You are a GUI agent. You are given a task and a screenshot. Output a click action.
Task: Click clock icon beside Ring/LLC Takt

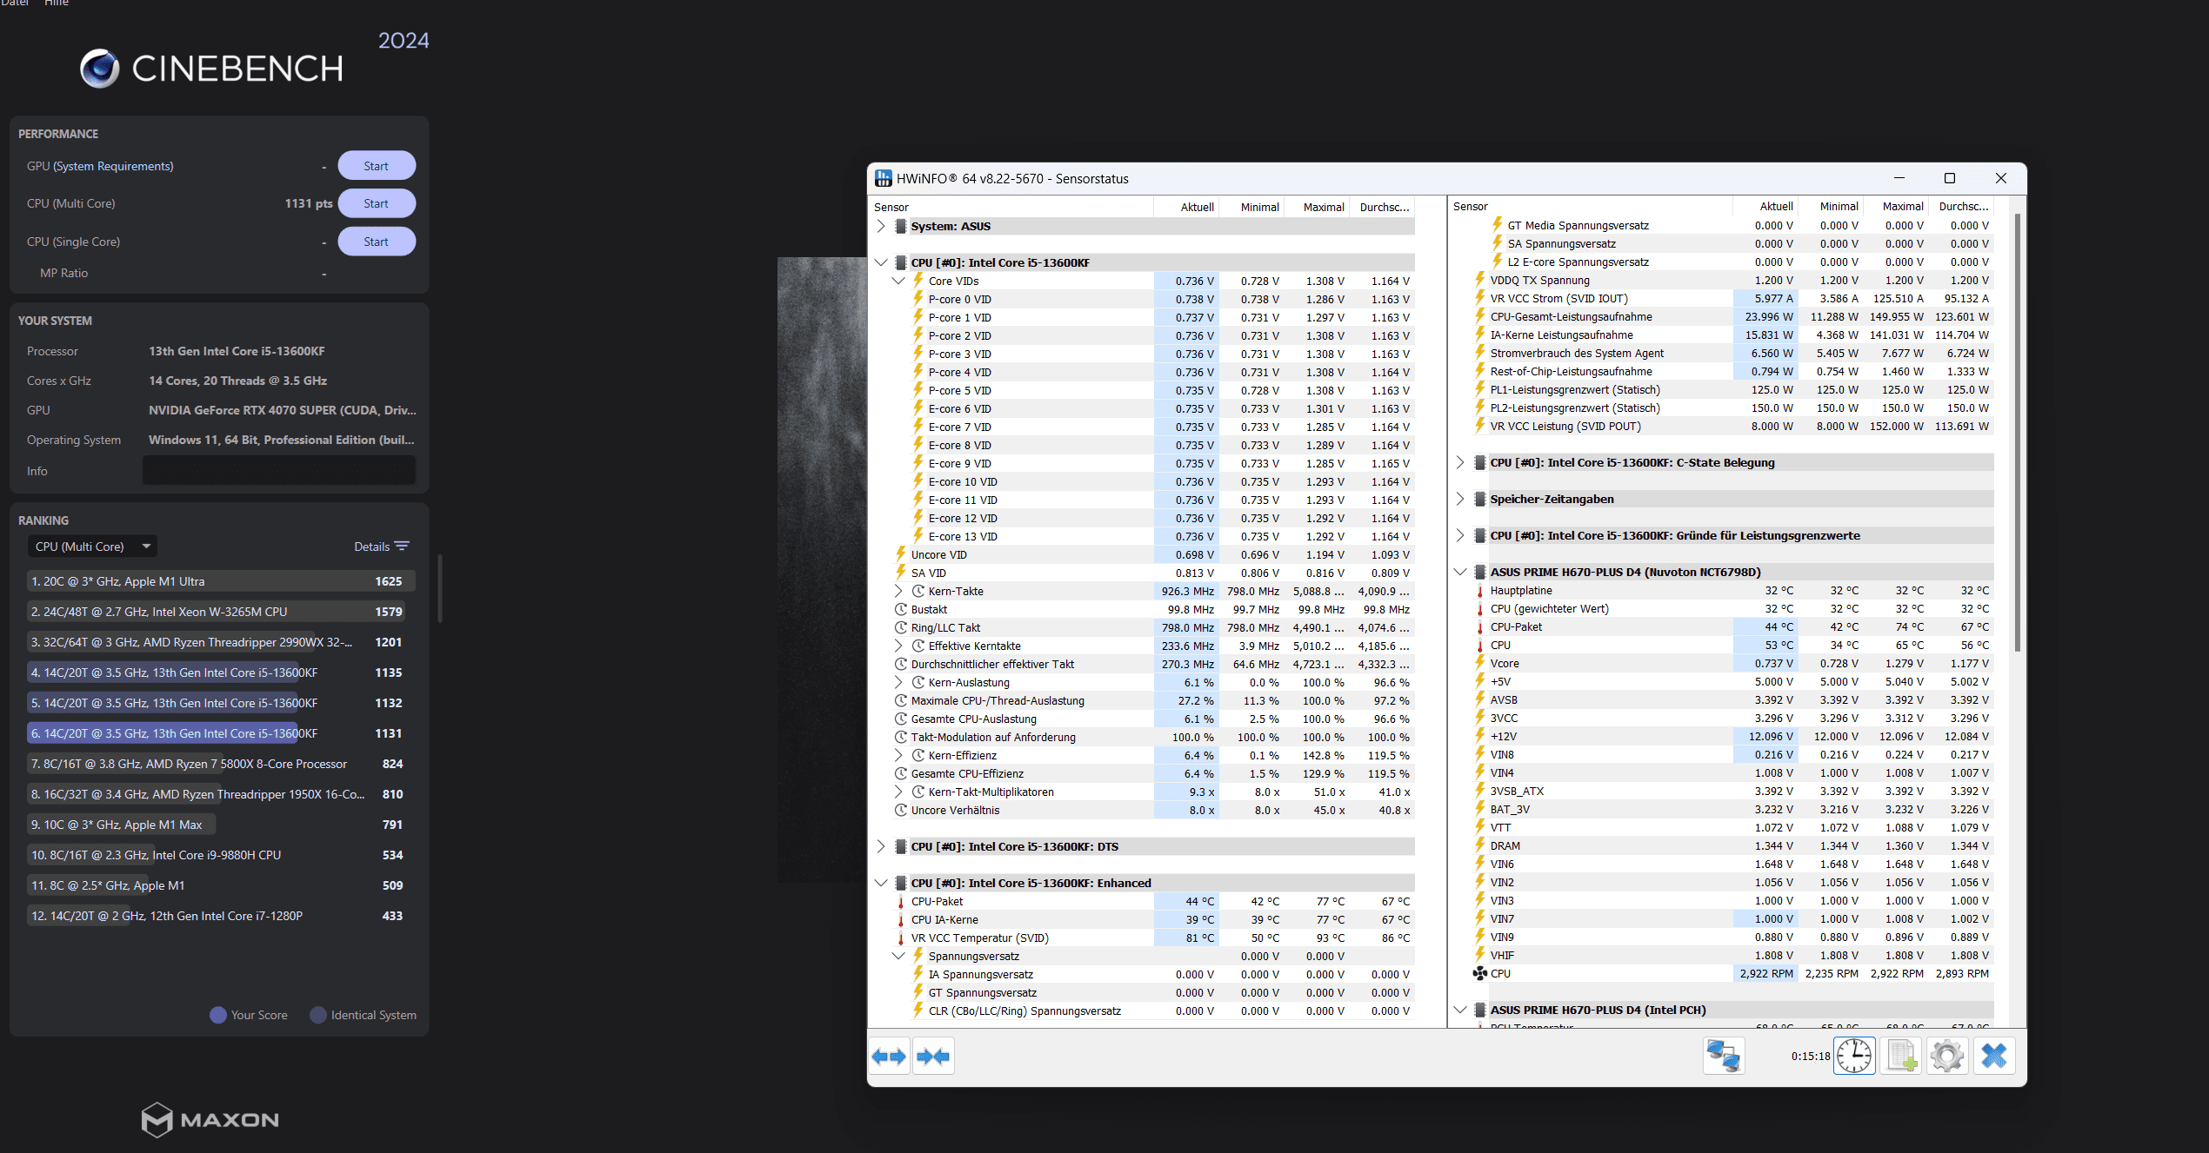pos(900,627)
